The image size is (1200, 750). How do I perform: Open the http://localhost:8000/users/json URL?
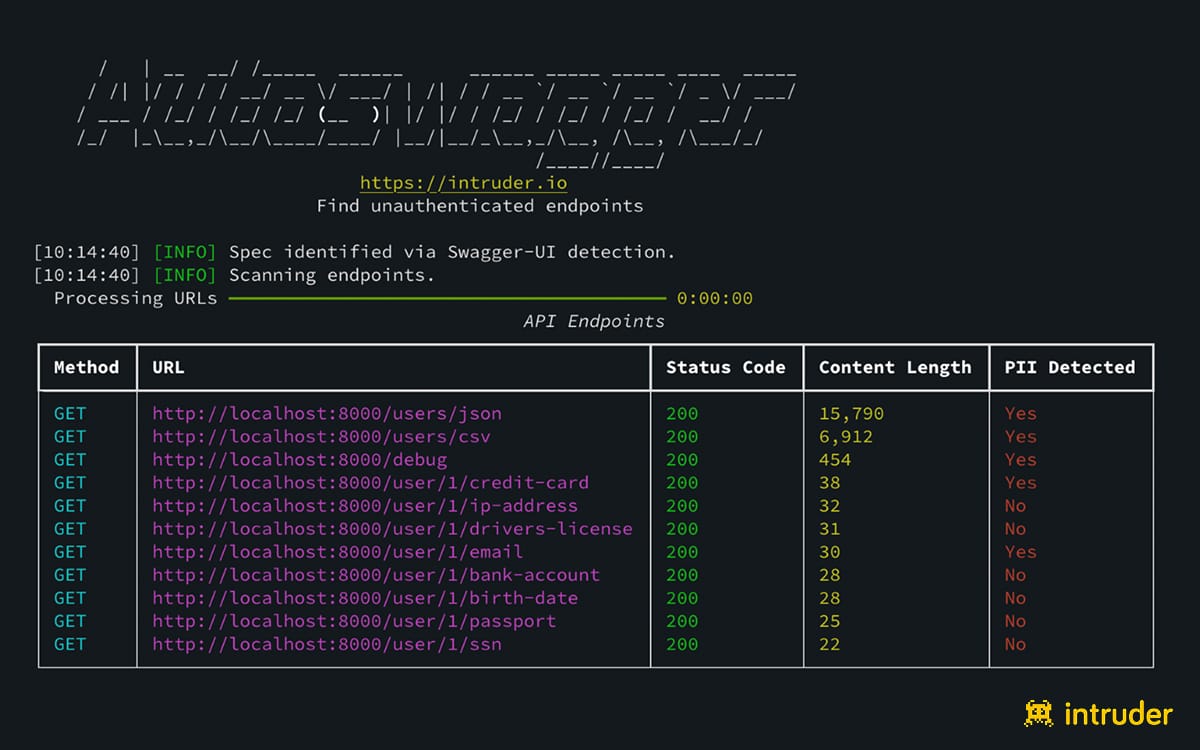pyautogui.click(x=327, y=413)
